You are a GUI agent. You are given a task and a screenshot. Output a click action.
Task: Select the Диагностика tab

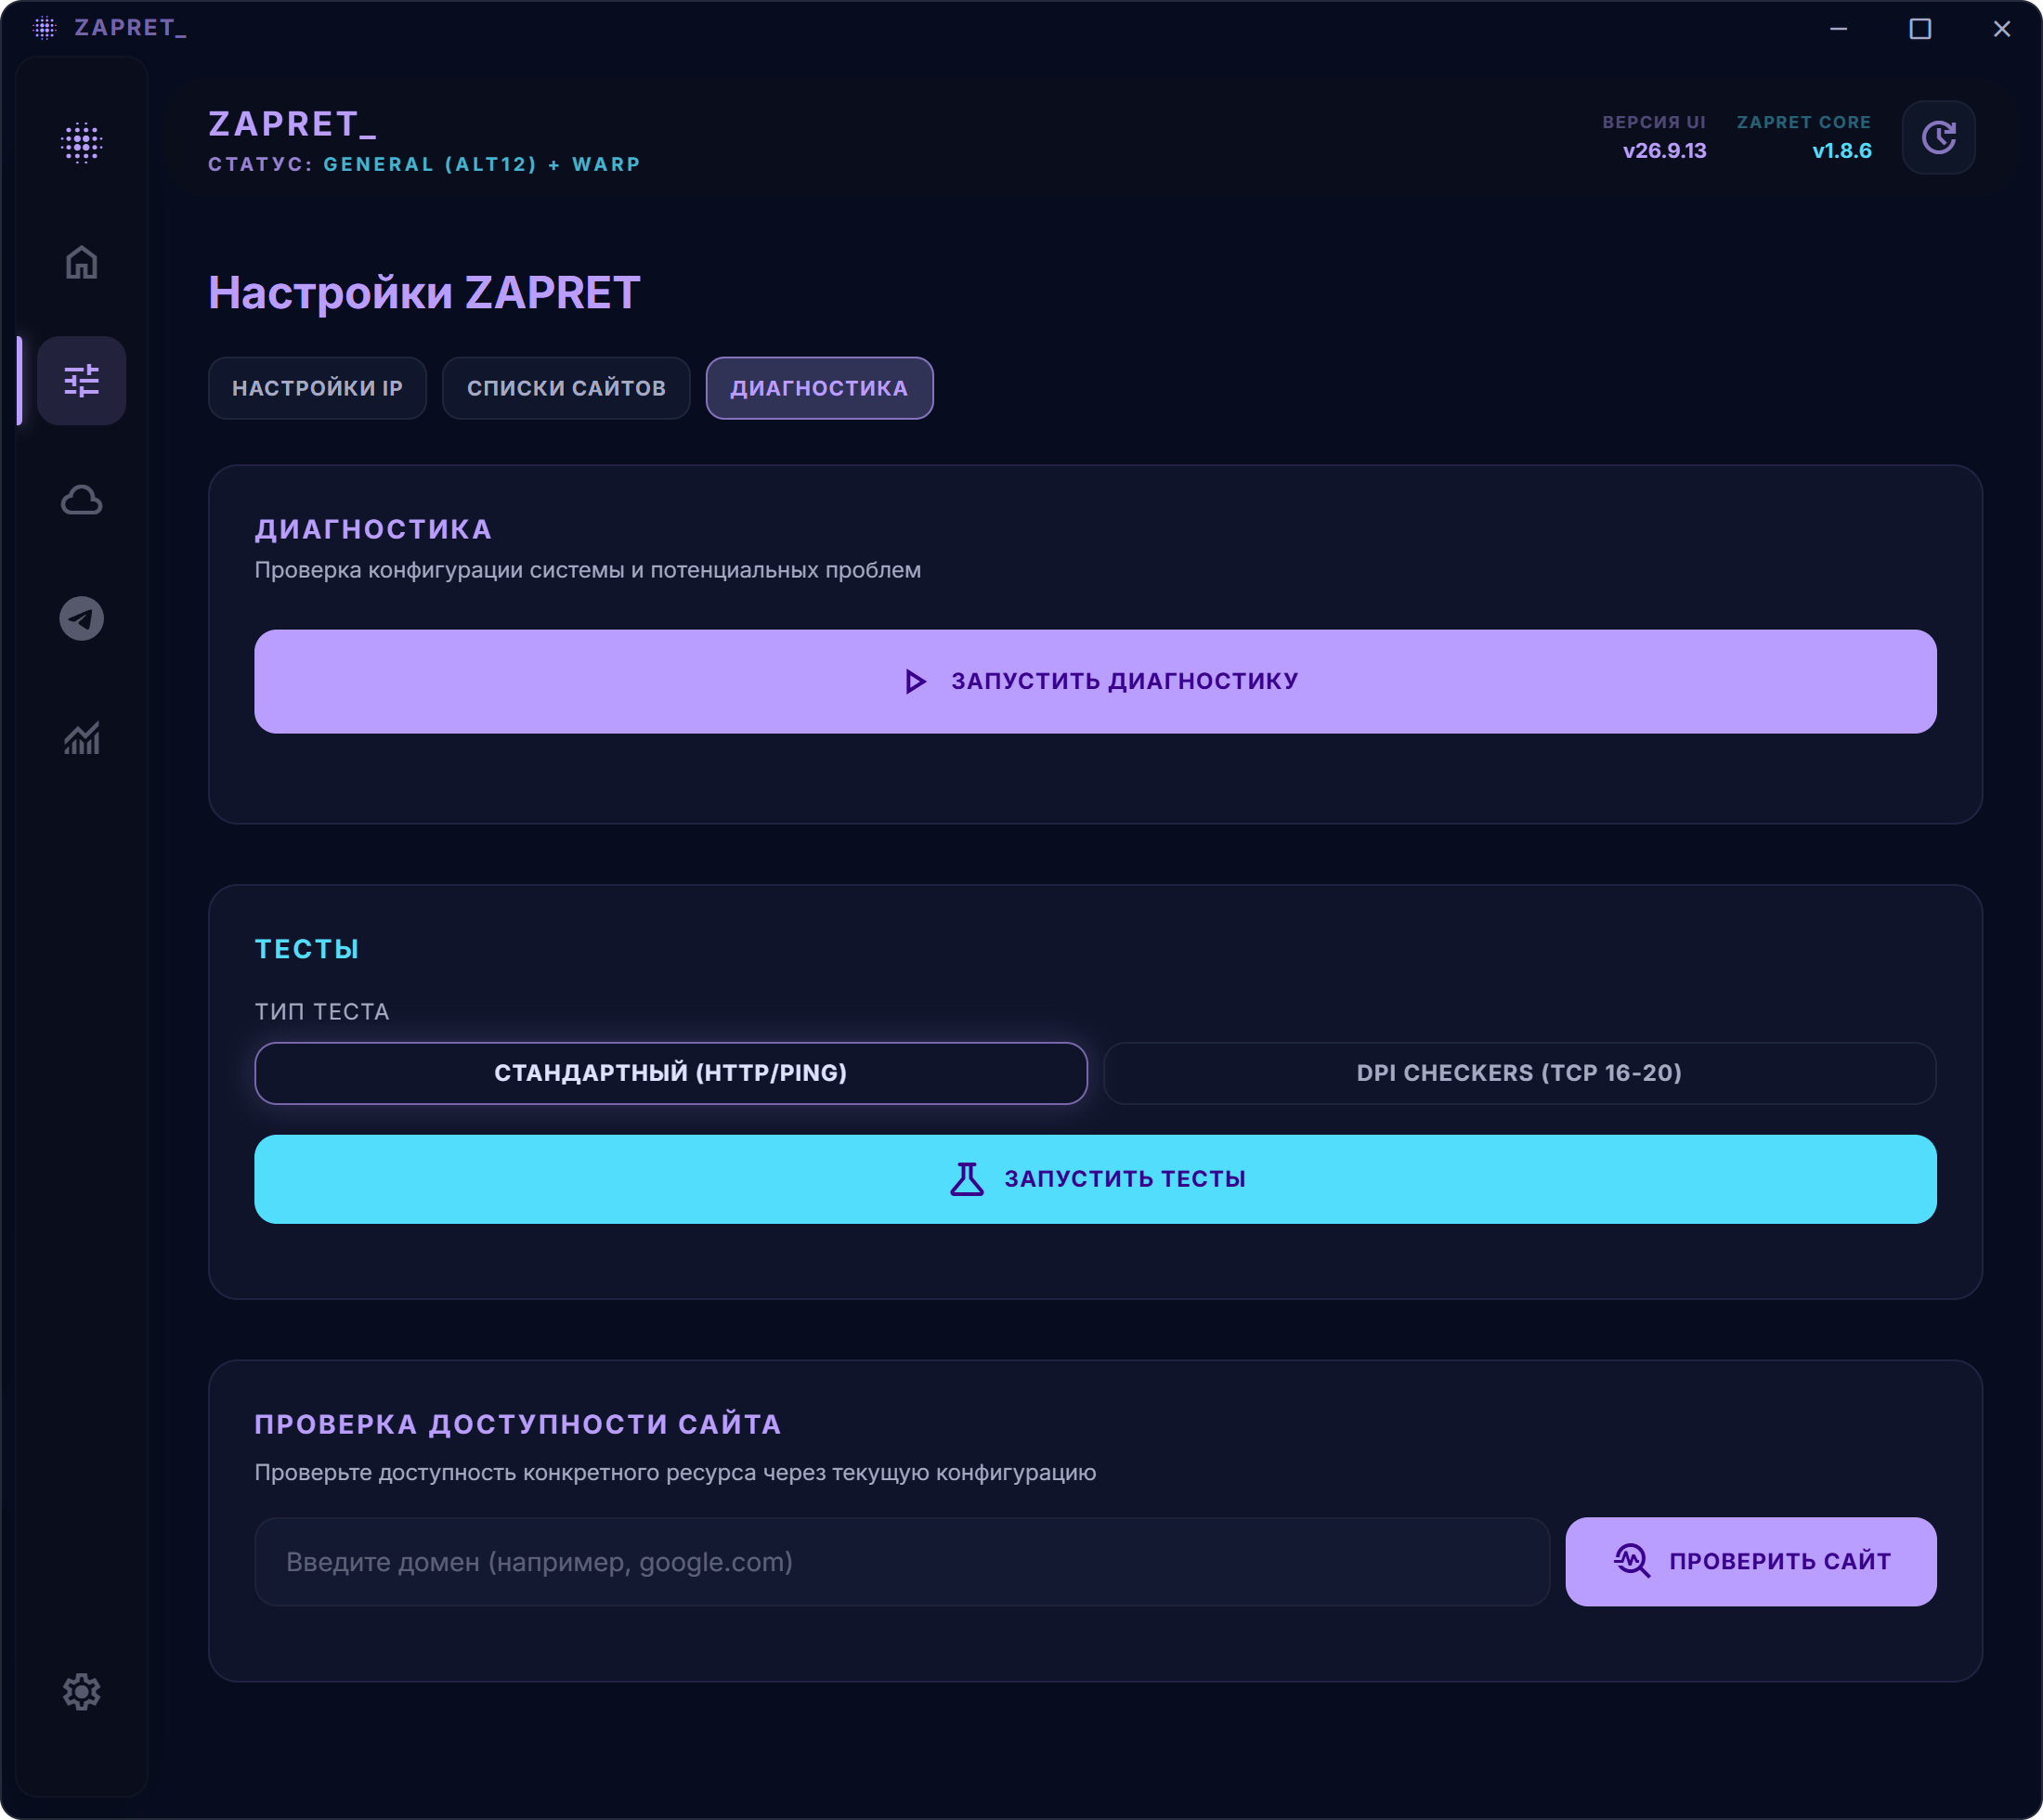coord(819,388)
